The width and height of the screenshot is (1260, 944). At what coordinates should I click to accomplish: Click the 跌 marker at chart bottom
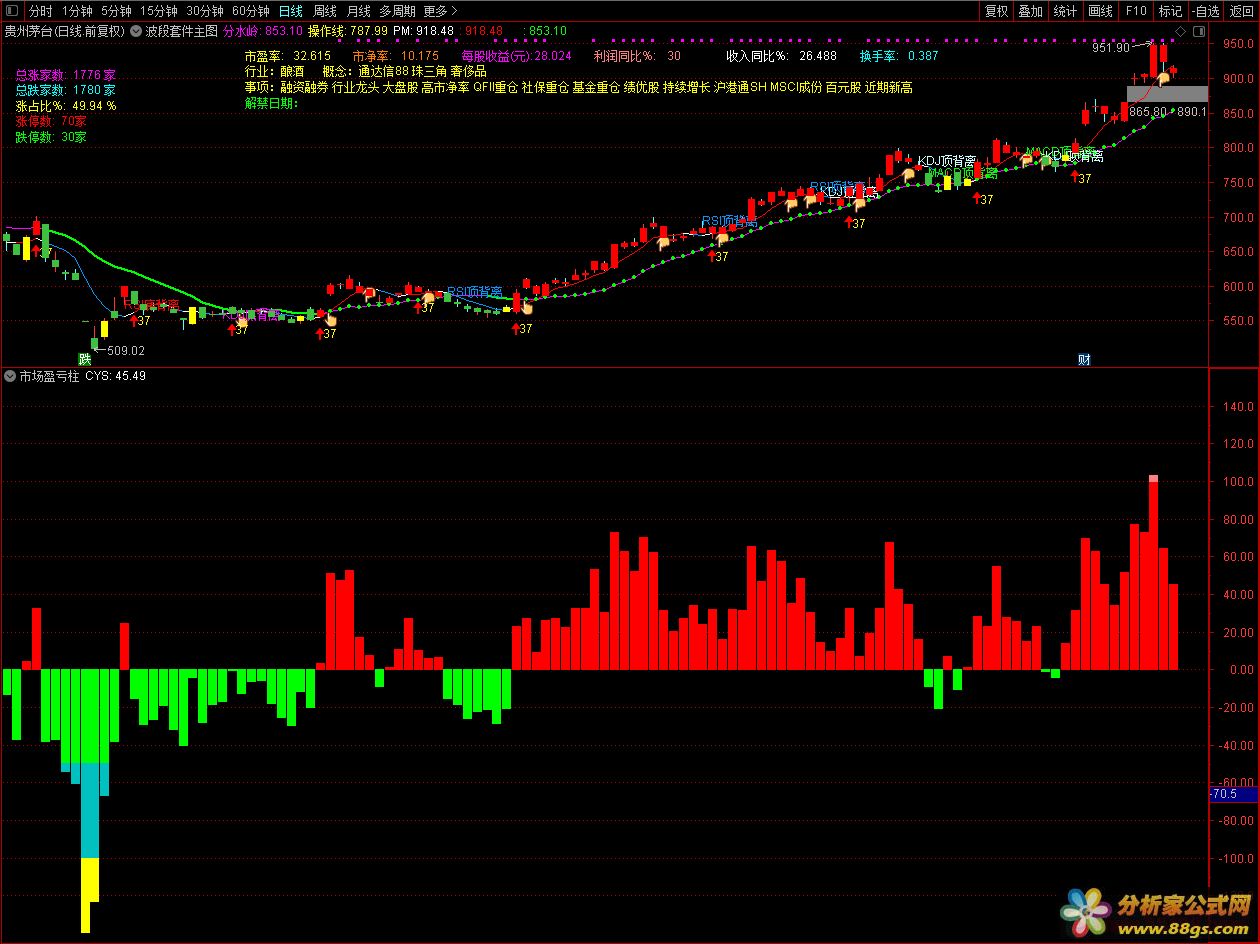click(85, 359)
